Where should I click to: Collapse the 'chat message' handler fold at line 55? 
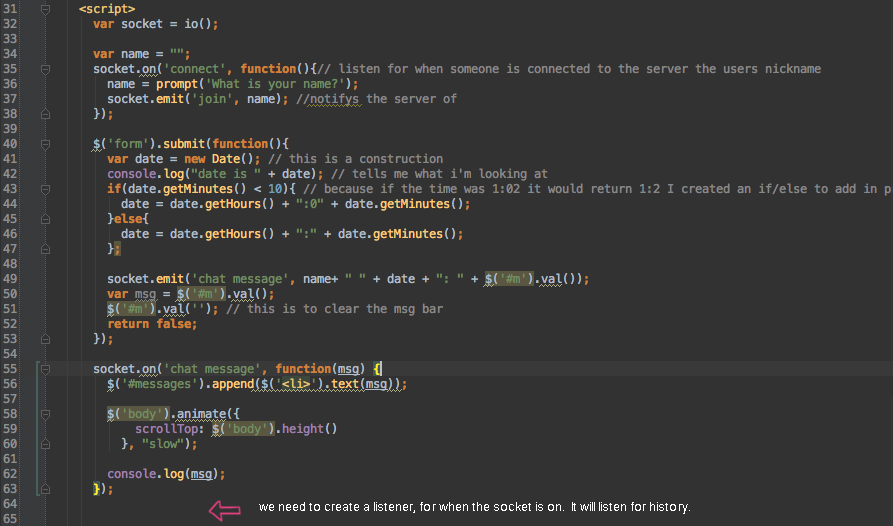[46, 369]
